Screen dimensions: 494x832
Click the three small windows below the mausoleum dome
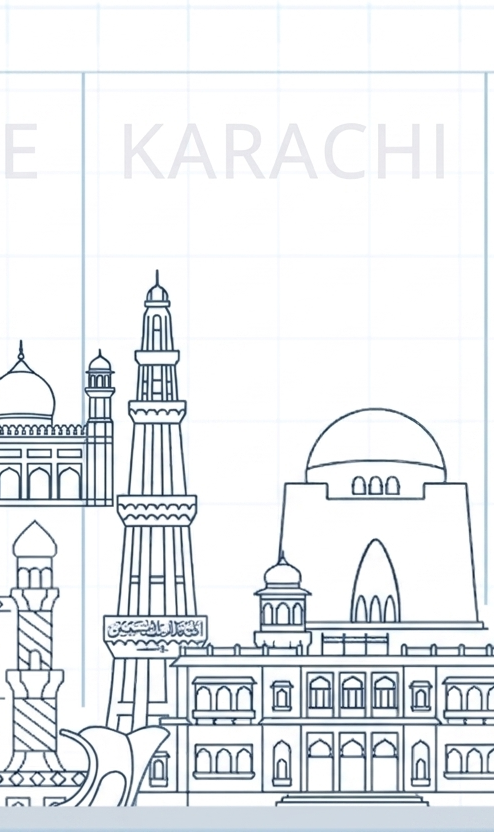point(376,486)
